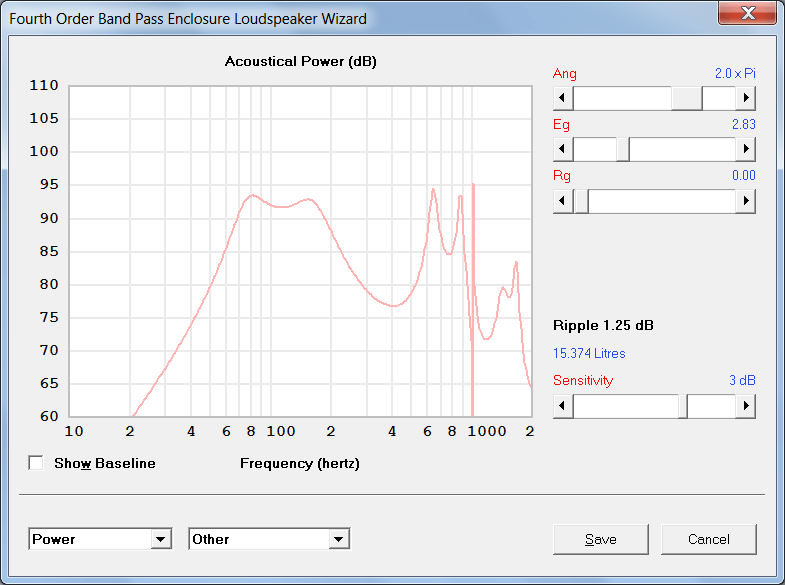Close the Loudspeaker Wizard window
The height and width of the screenshot is (585, 785).
tap(747, 13)
